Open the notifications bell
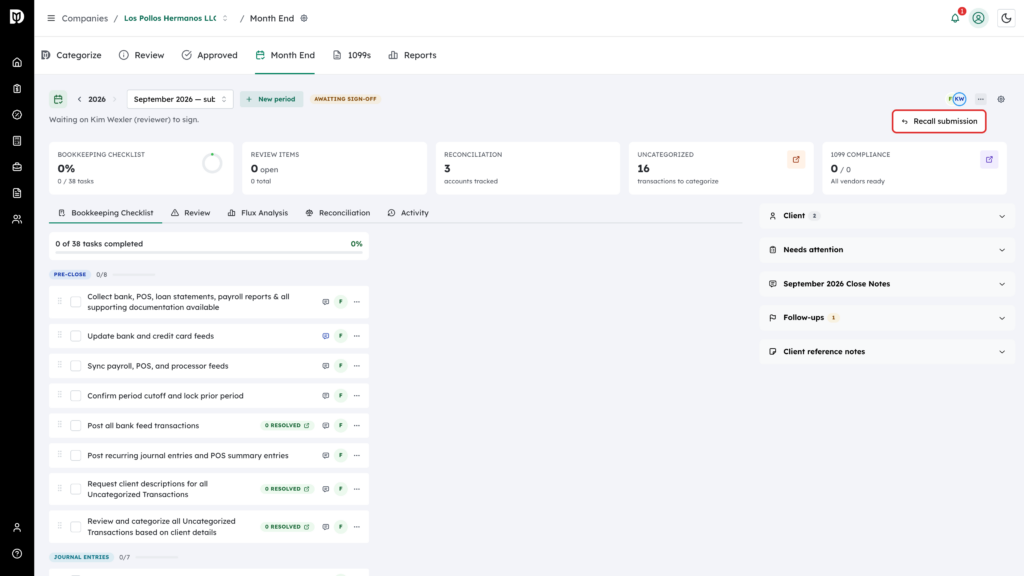This screenshot has width=1024, height=576. [955, 18]
